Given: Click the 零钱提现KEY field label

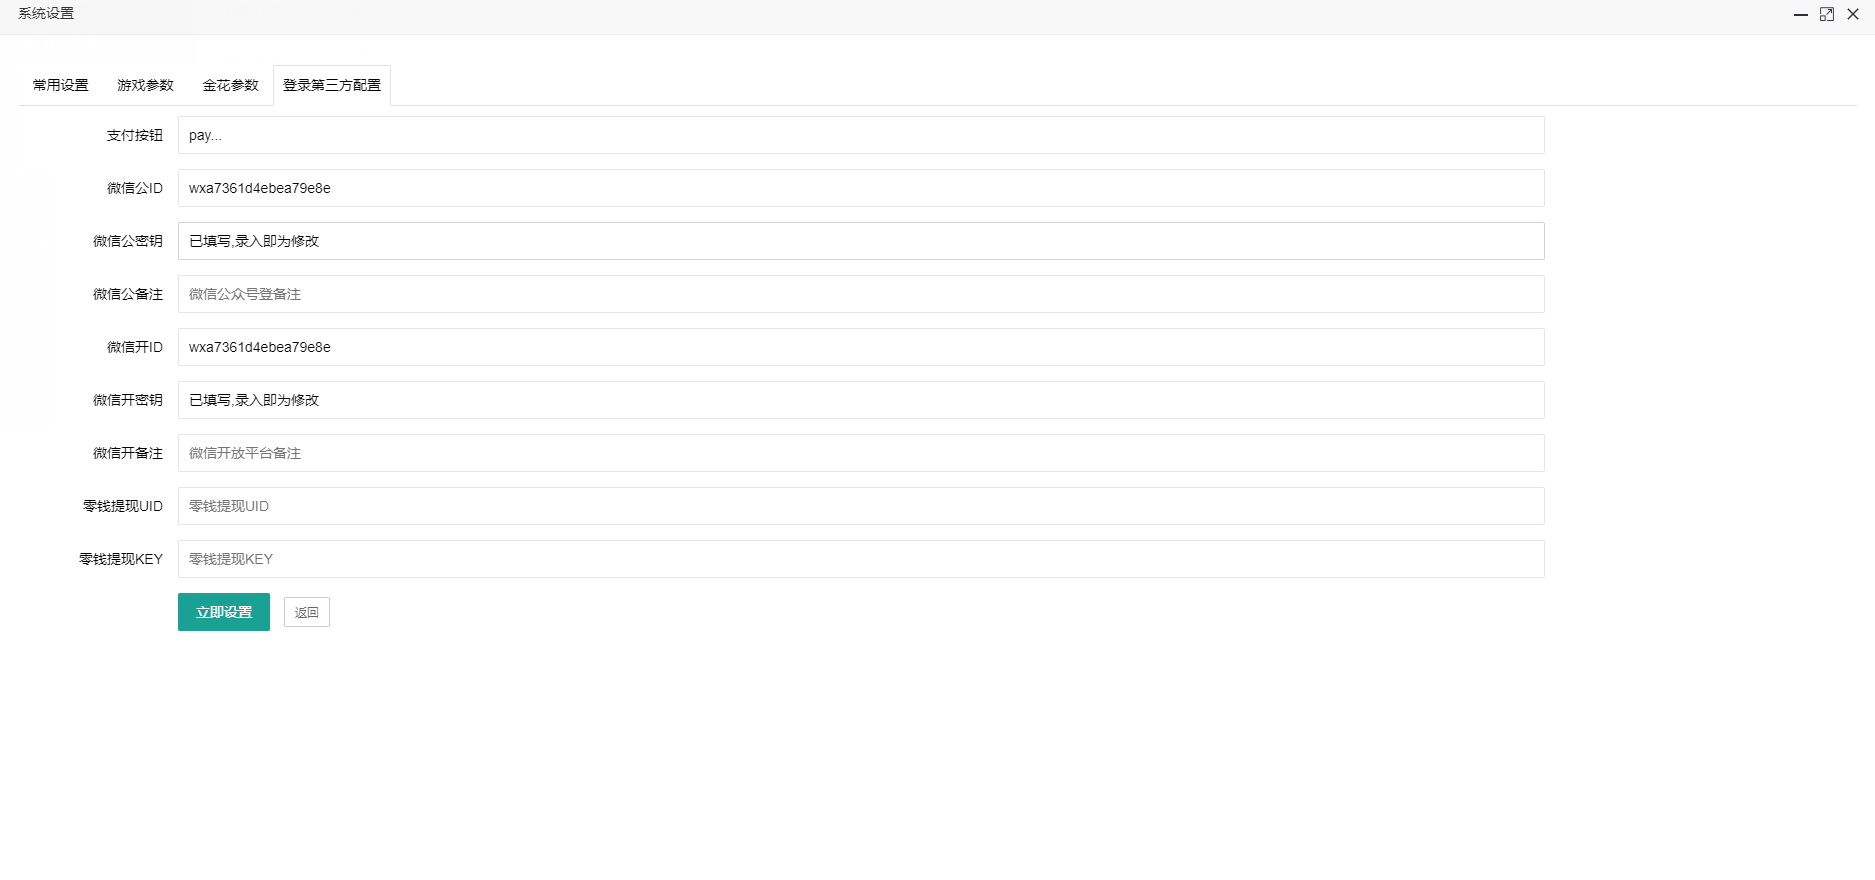Looking at the screenshot, I should (x=121, y=559).
